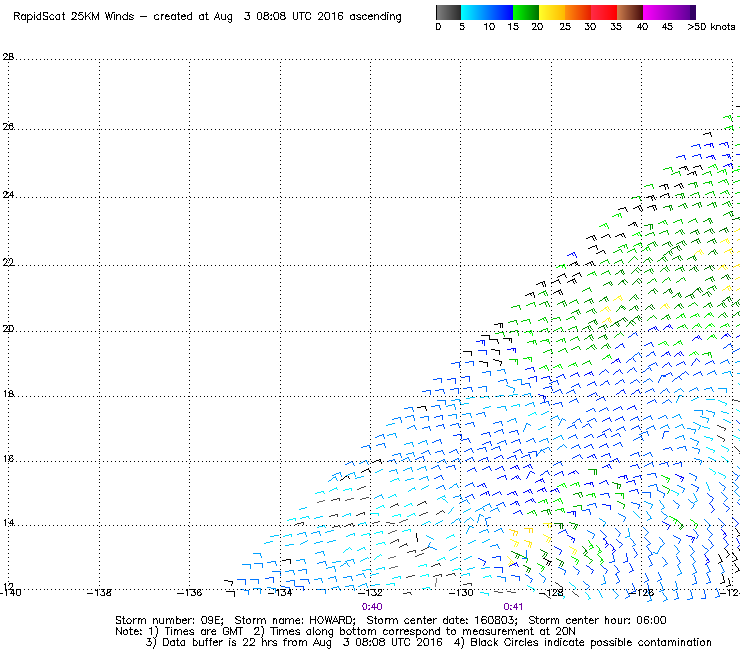This screenshot has height=650, width=740.
Task: Click the latitude 16 axis label
Action: click(x=8, y=459)
